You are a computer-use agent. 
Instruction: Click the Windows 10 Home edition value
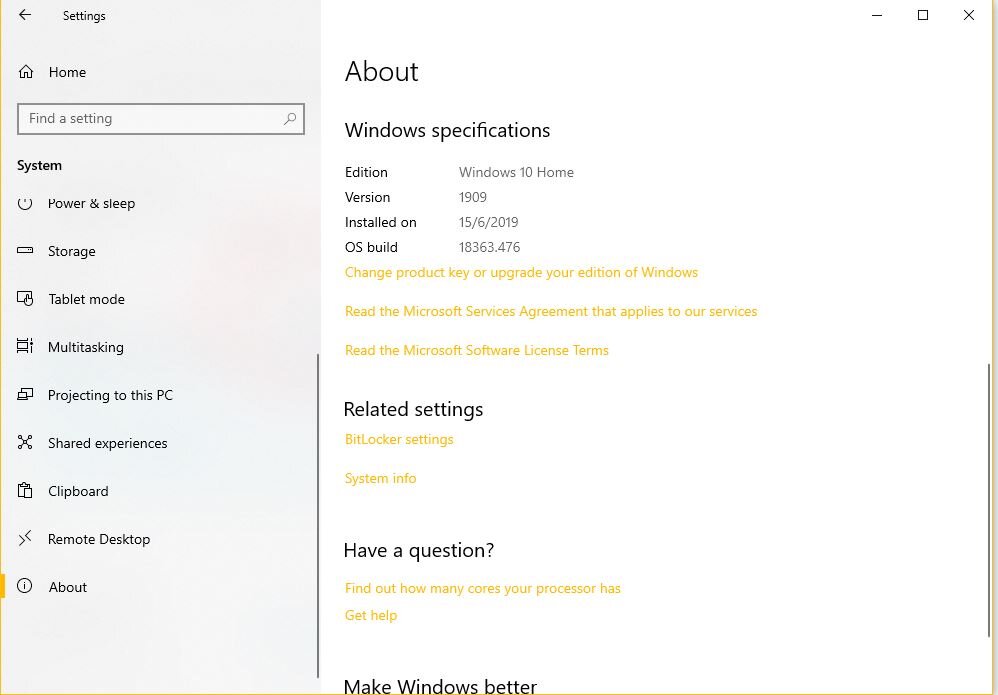click(x=516, y=172)
